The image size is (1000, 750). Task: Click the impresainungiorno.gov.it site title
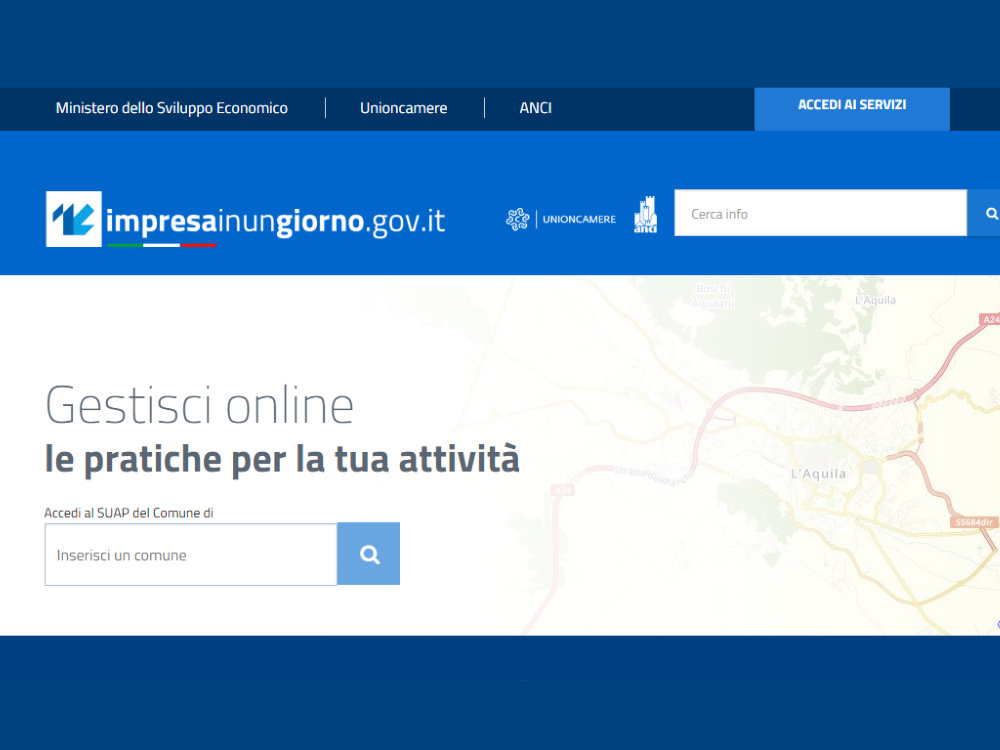(x=276, y=221)
